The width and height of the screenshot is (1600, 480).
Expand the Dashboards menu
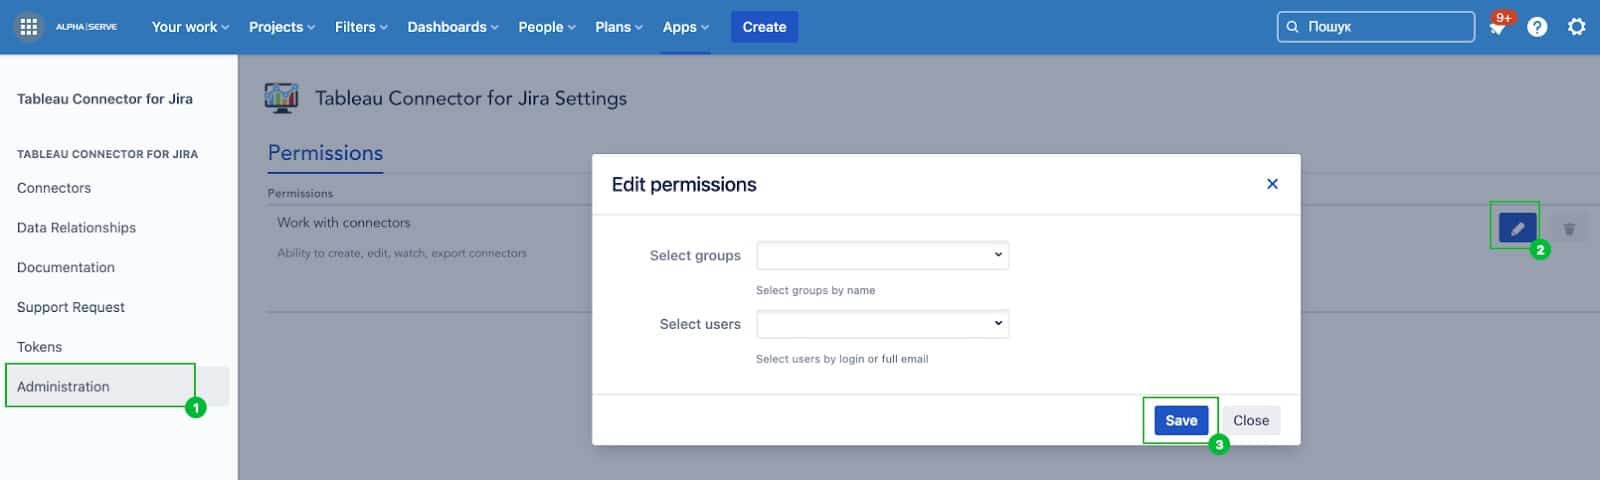(x=453, y=27)
